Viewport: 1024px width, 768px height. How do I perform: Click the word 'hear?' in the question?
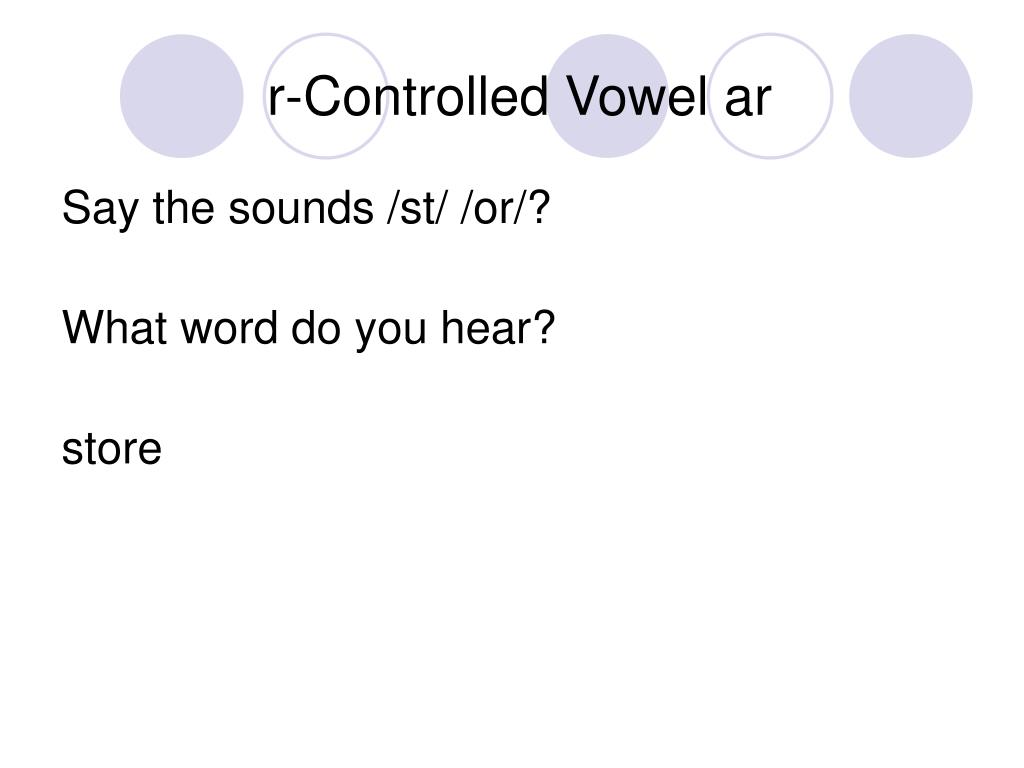498,328
